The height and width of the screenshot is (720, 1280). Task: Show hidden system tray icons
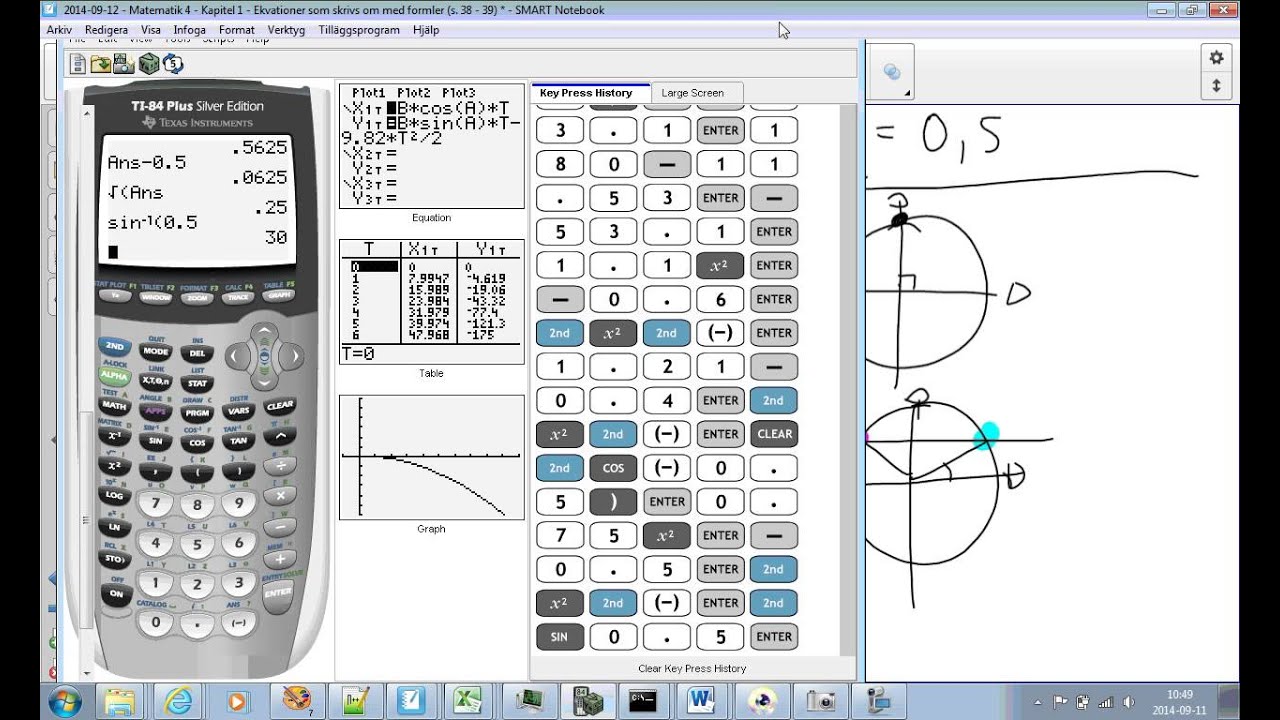click(1038, 702)
